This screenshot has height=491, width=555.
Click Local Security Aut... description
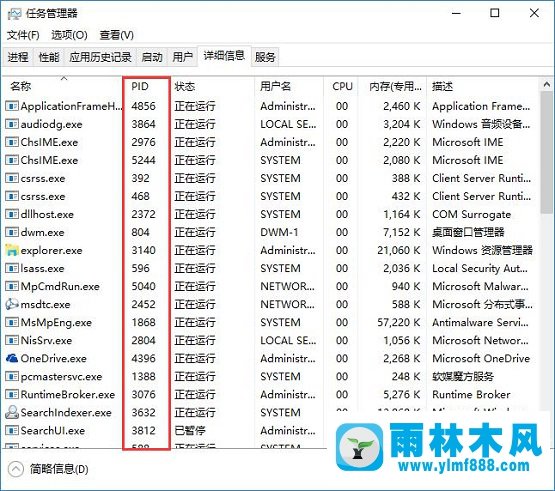[480, 269]
